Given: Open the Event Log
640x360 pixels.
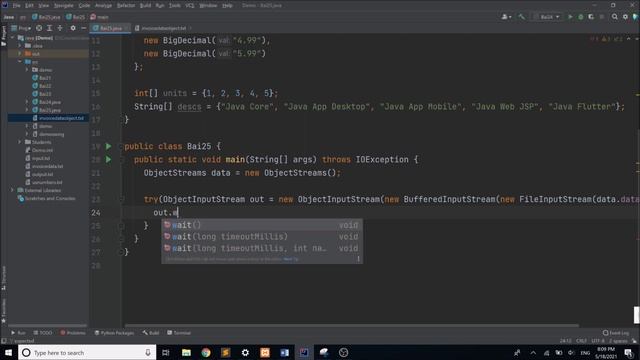Looking at the screenshot, I should [616, 333].
